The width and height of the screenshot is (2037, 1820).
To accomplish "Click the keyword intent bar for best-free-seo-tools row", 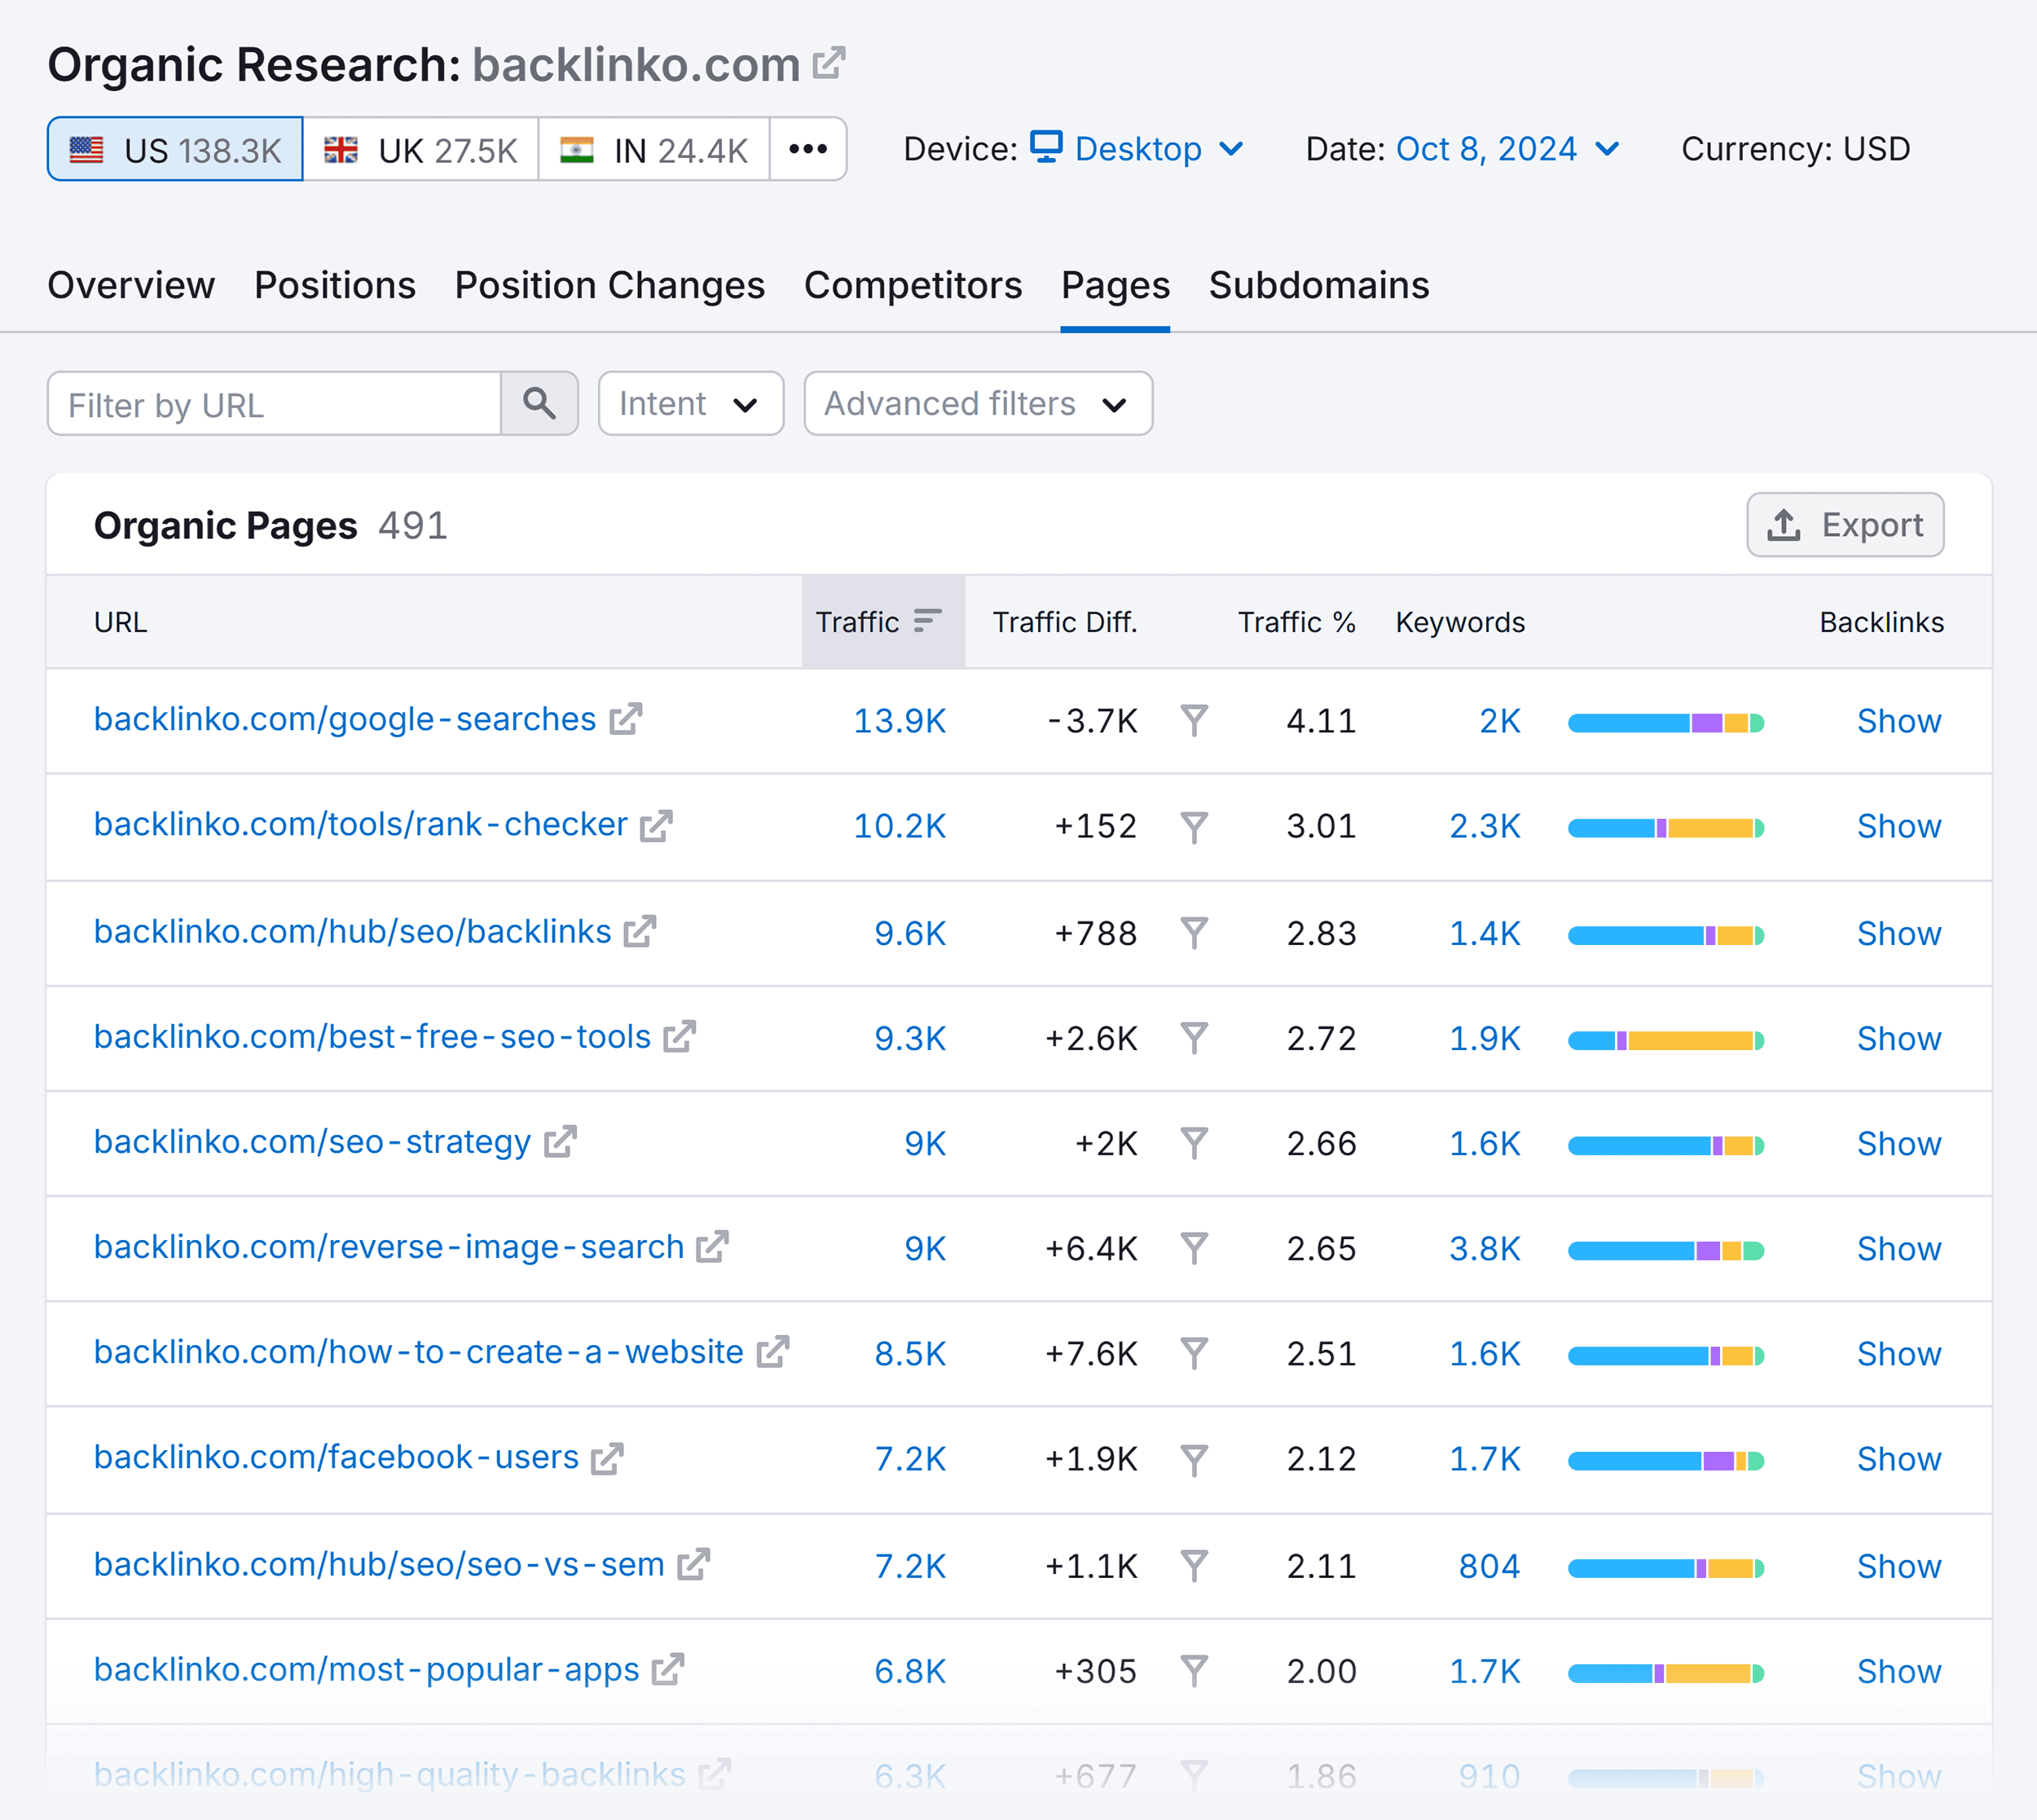I will (x=1666, y=1041).
